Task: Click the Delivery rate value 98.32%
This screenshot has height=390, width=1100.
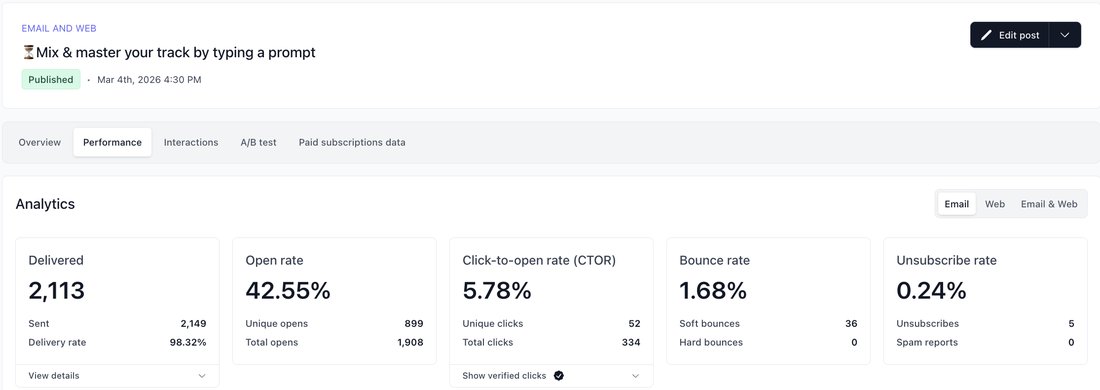Action: point(189,343)
